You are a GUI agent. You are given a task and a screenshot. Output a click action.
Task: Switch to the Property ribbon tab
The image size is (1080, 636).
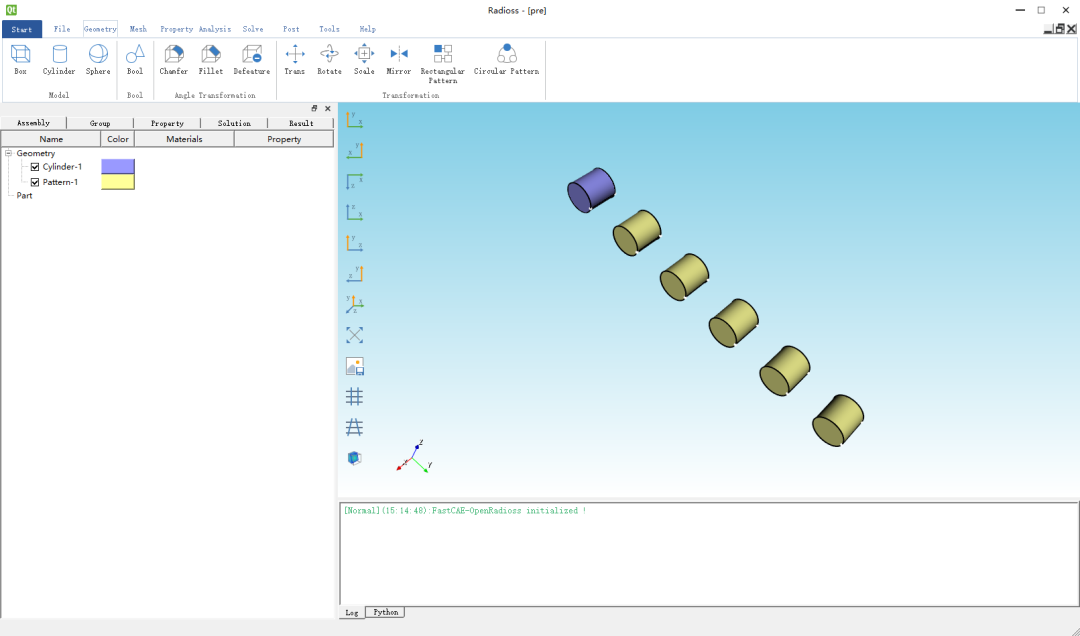[176, 29]
